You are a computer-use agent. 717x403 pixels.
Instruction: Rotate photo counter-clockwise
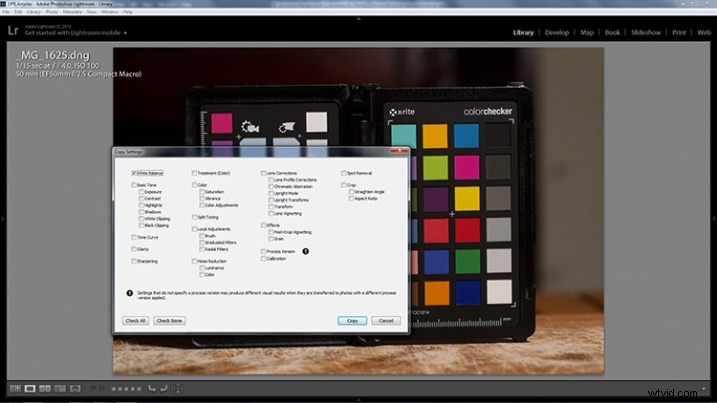[x=152, y=388]
